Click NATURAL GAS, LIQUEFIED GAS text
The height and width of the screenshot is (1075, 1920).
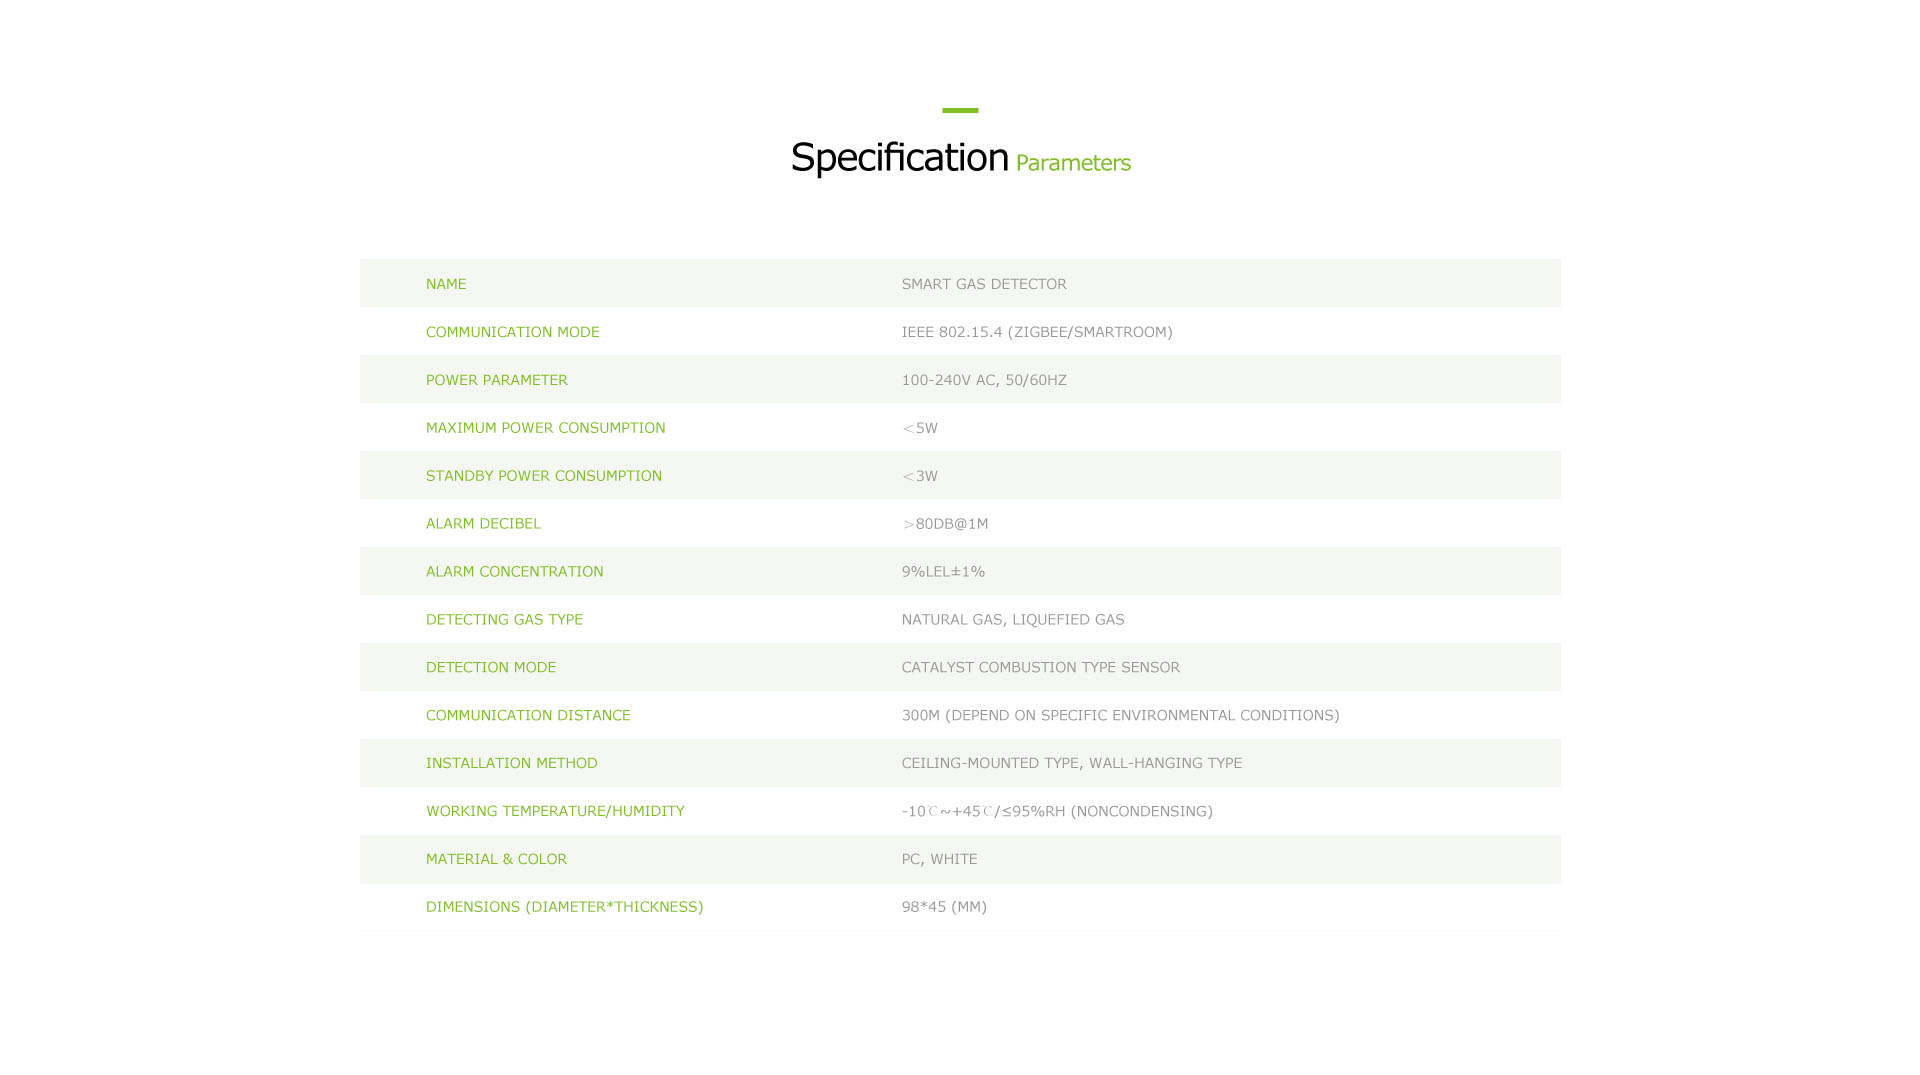1012,620
